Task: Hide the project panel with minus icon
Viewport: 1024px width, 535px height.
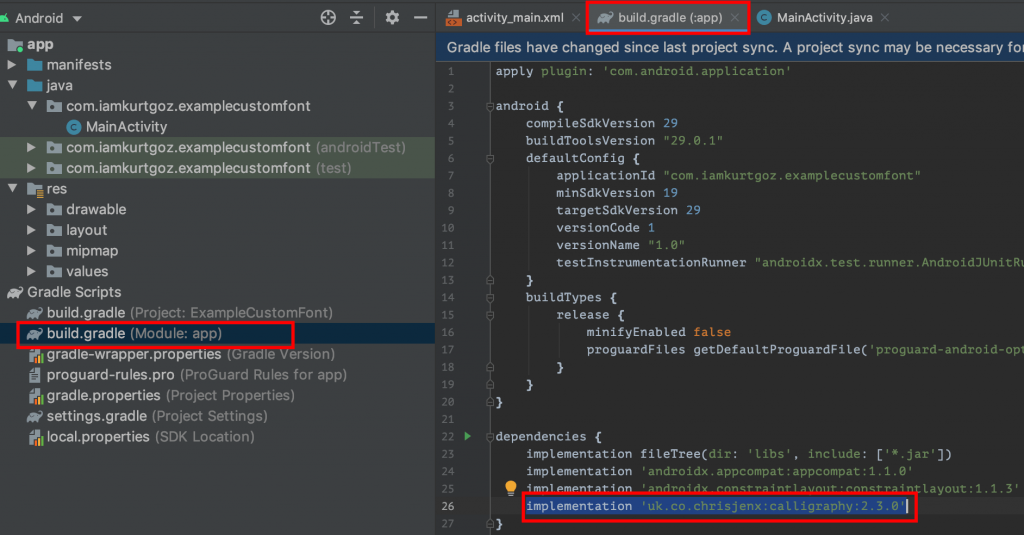Action: click(421, 18)
